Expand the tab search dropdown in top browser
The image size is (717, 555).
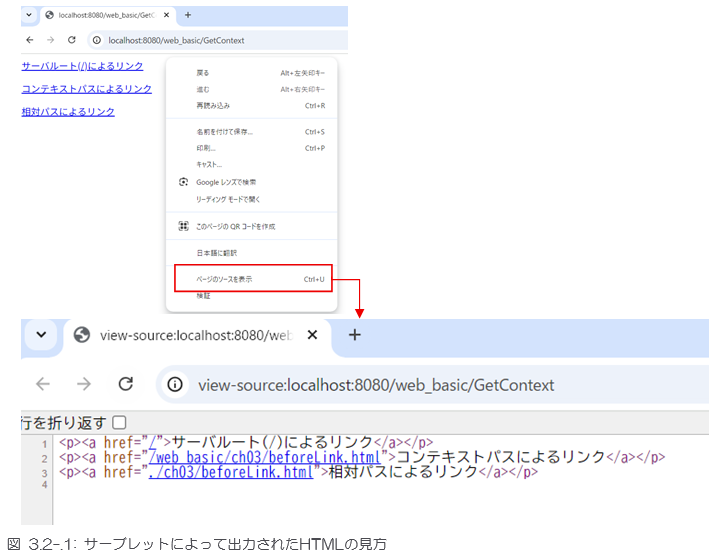[28, 15]
